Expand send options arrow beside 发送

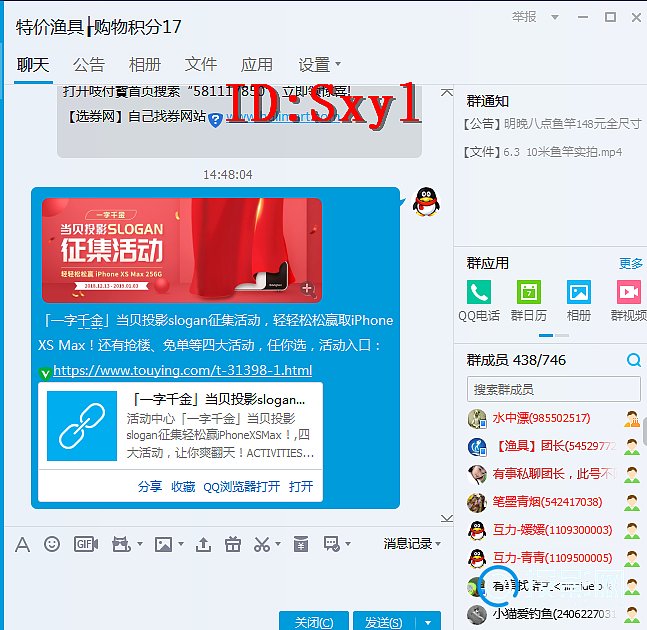pos(428,622)
